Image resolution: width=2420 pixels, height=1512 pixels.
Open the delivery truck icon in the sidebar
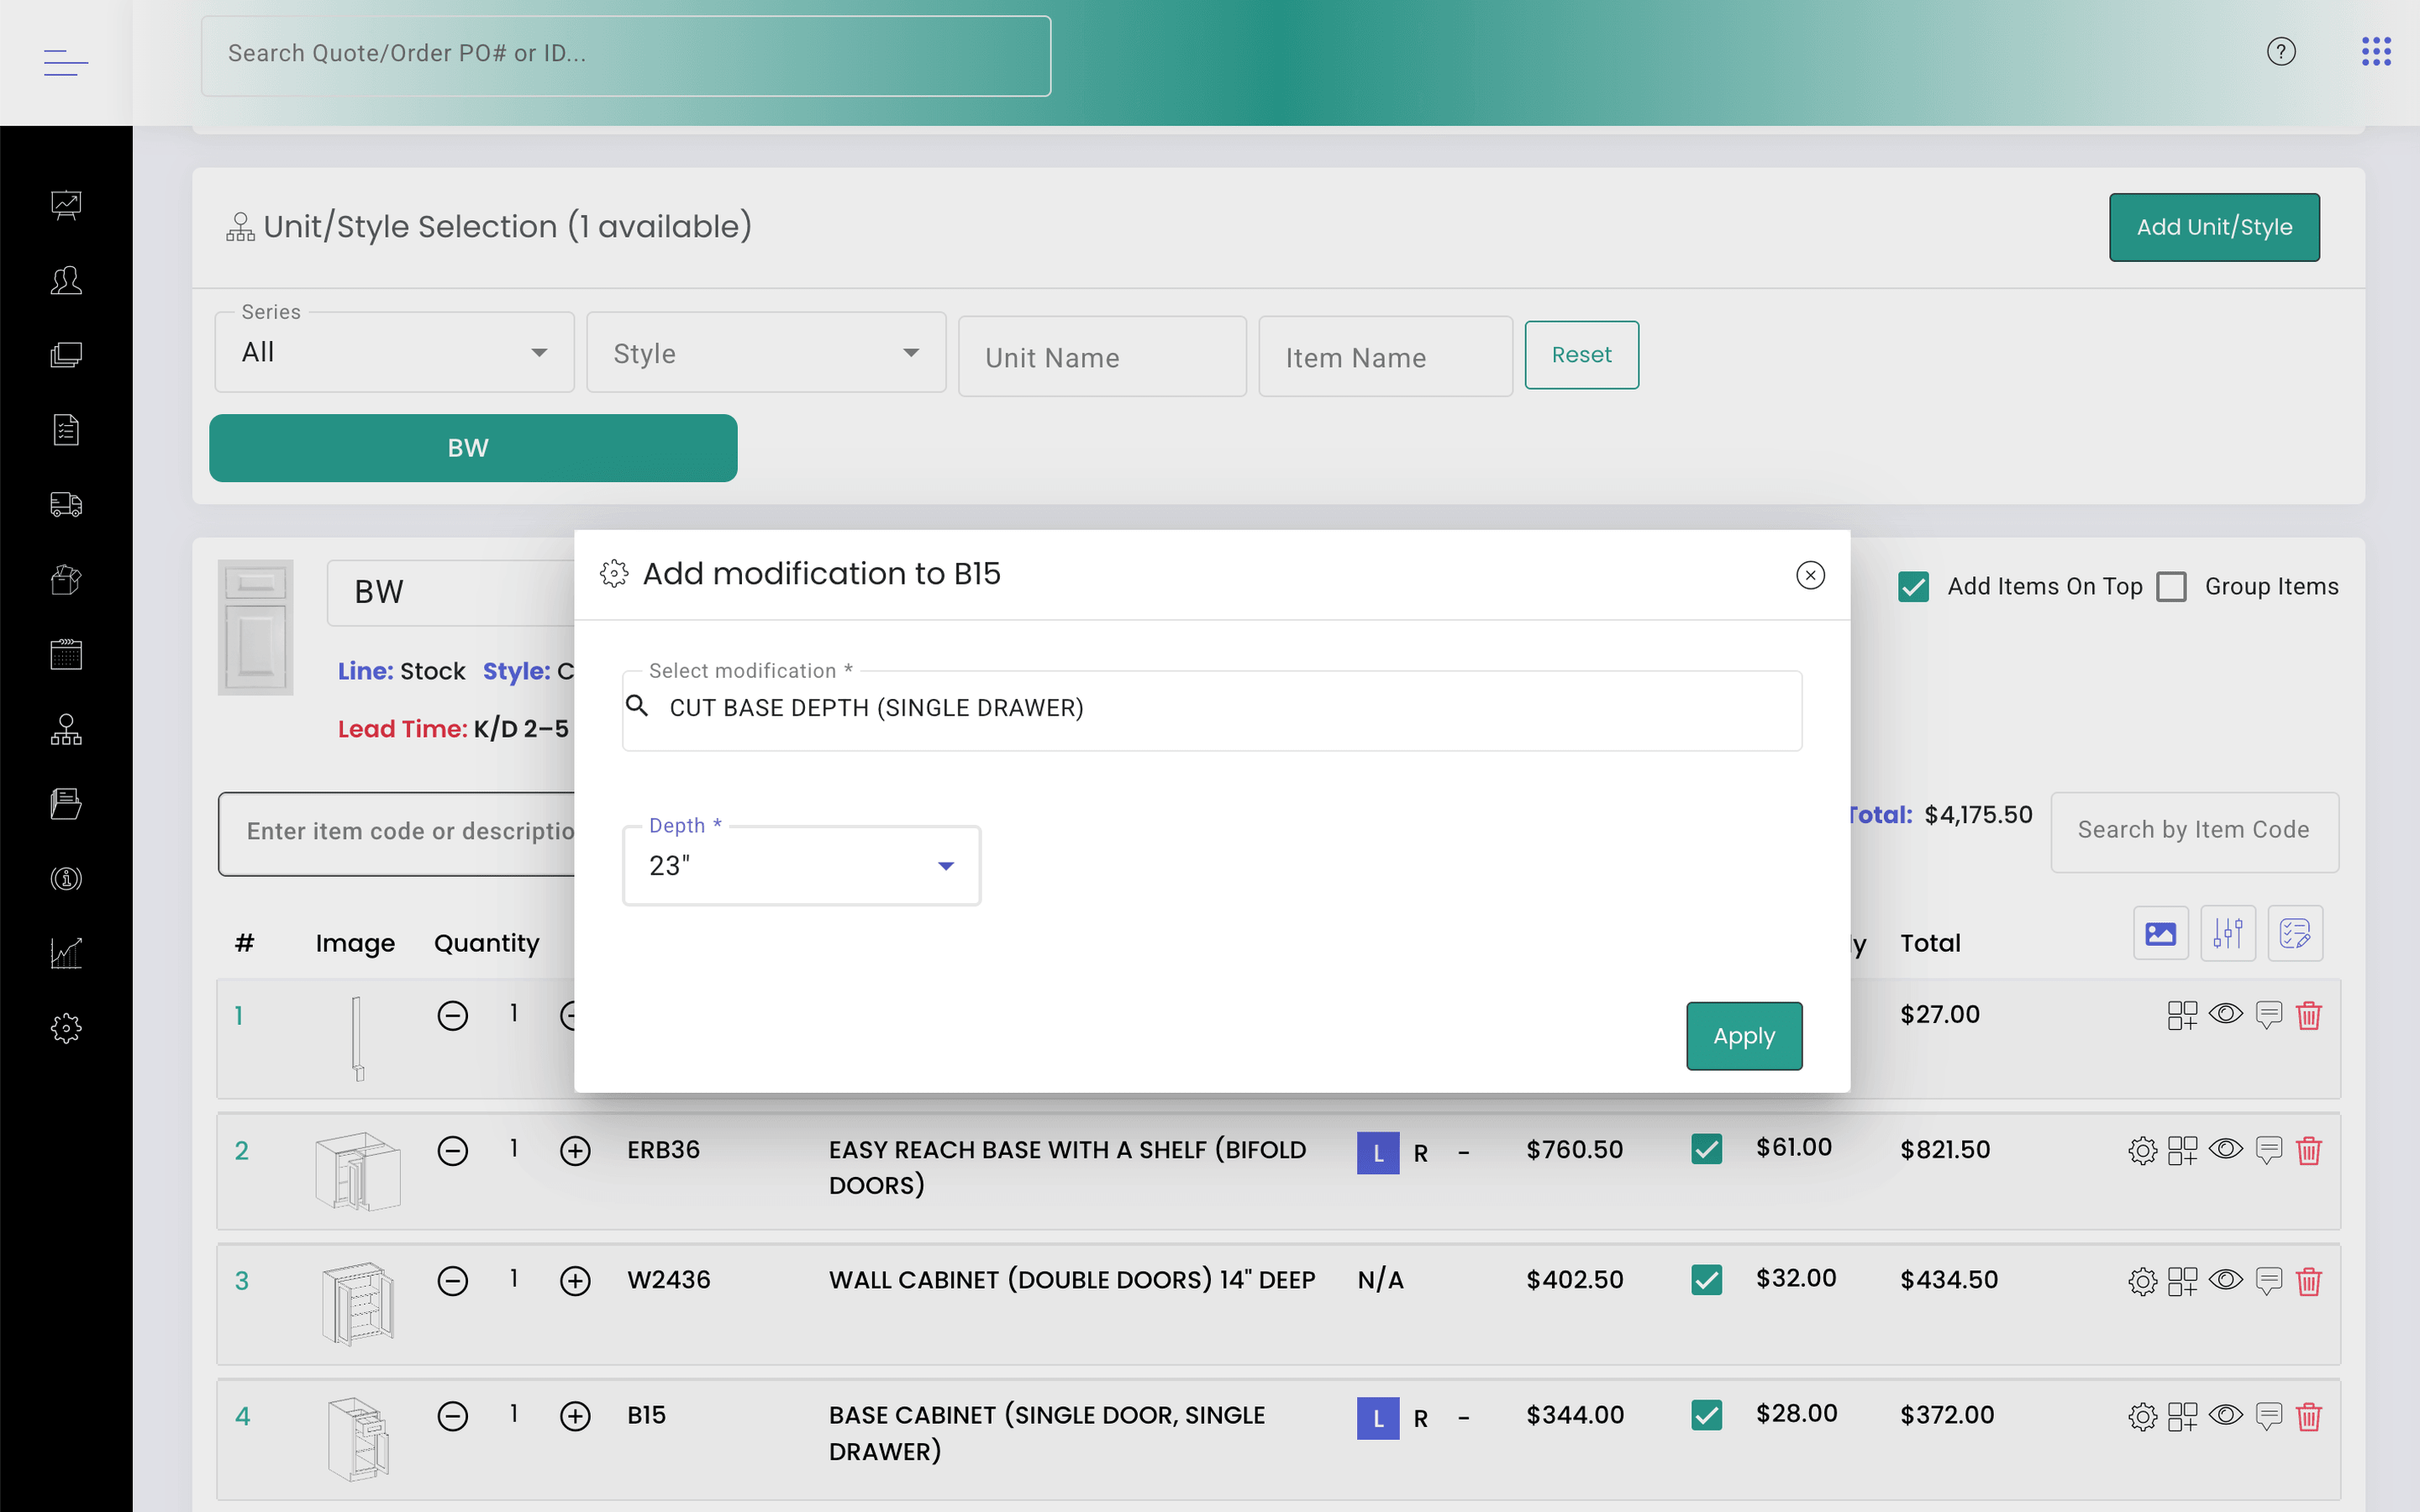(x=66, y=504)
